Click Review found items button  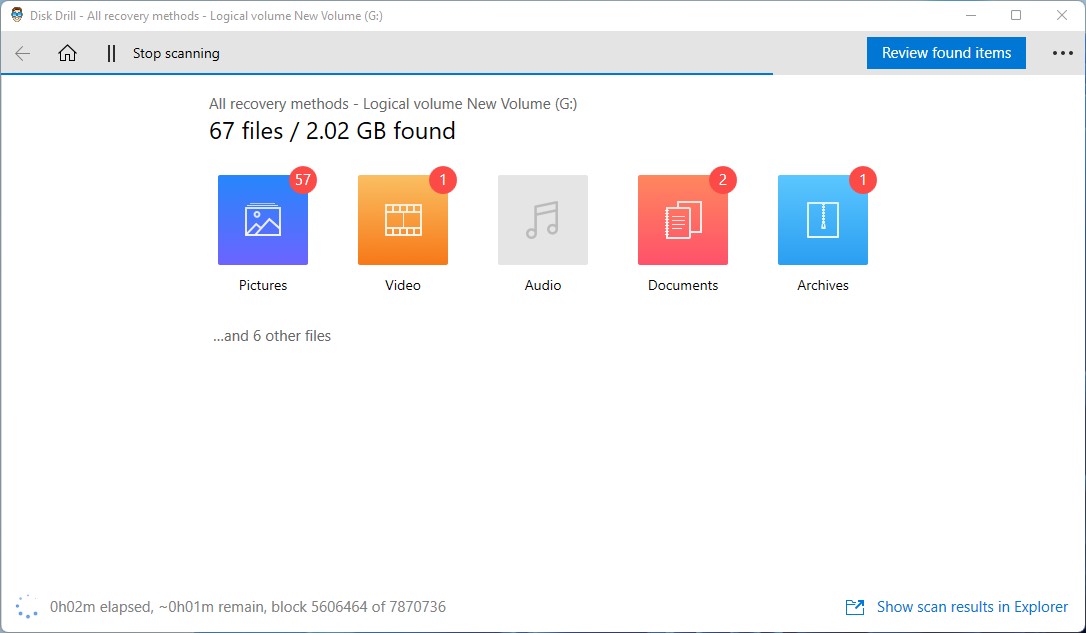point(946,54)
